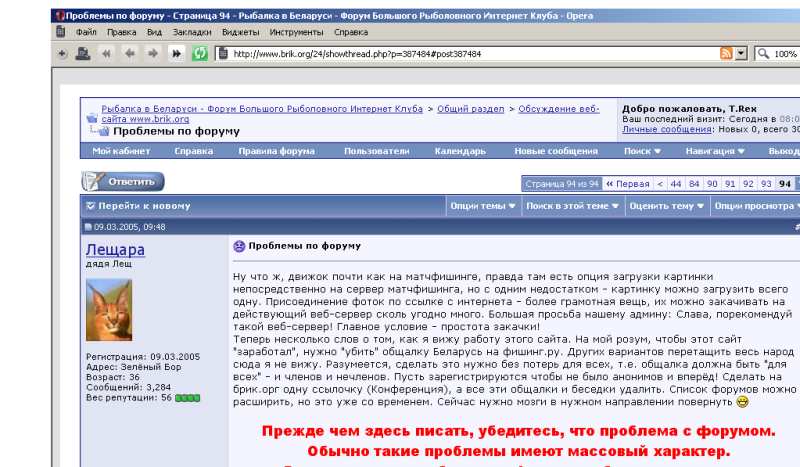This screenshot has height=467, width=800.
Task: Click the RSS feed icon in address bar
Action: tap(726, 53)
